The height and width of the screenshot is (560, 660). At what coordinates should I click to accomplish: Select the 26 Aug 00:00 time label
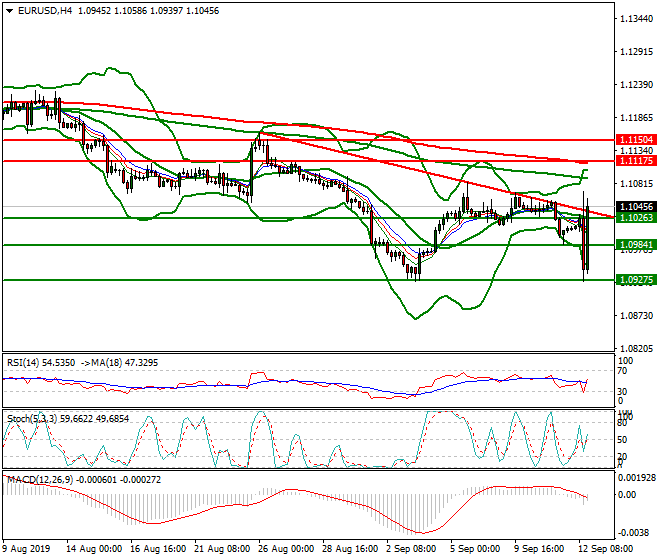tap(286, 549)
